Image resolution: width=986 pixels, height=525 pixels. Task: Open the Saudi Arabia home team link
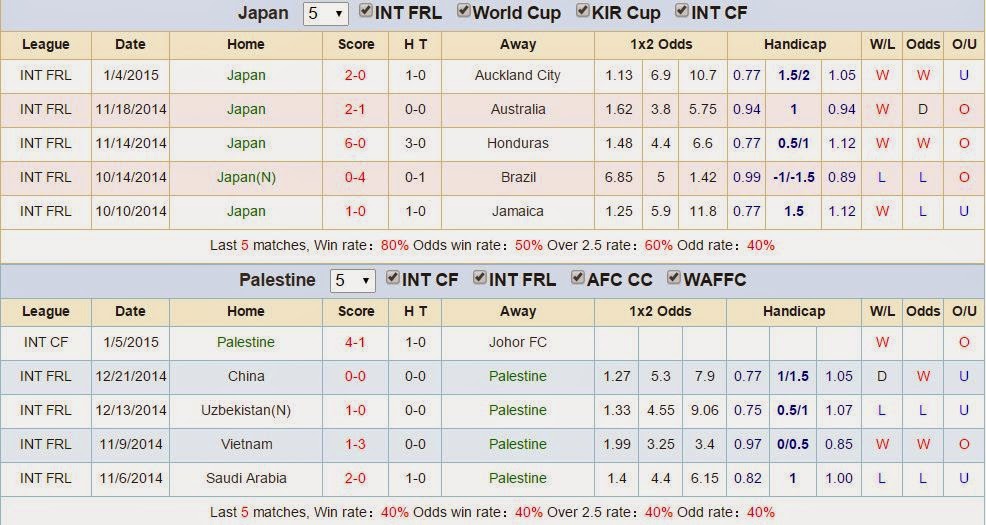pos(246,478)
